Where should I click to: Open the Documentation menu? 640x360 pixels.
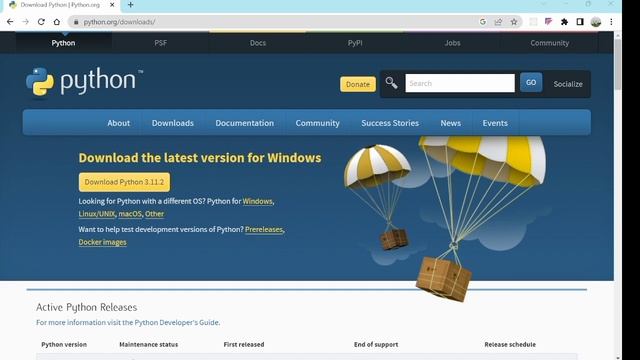(x=244, y=123)
